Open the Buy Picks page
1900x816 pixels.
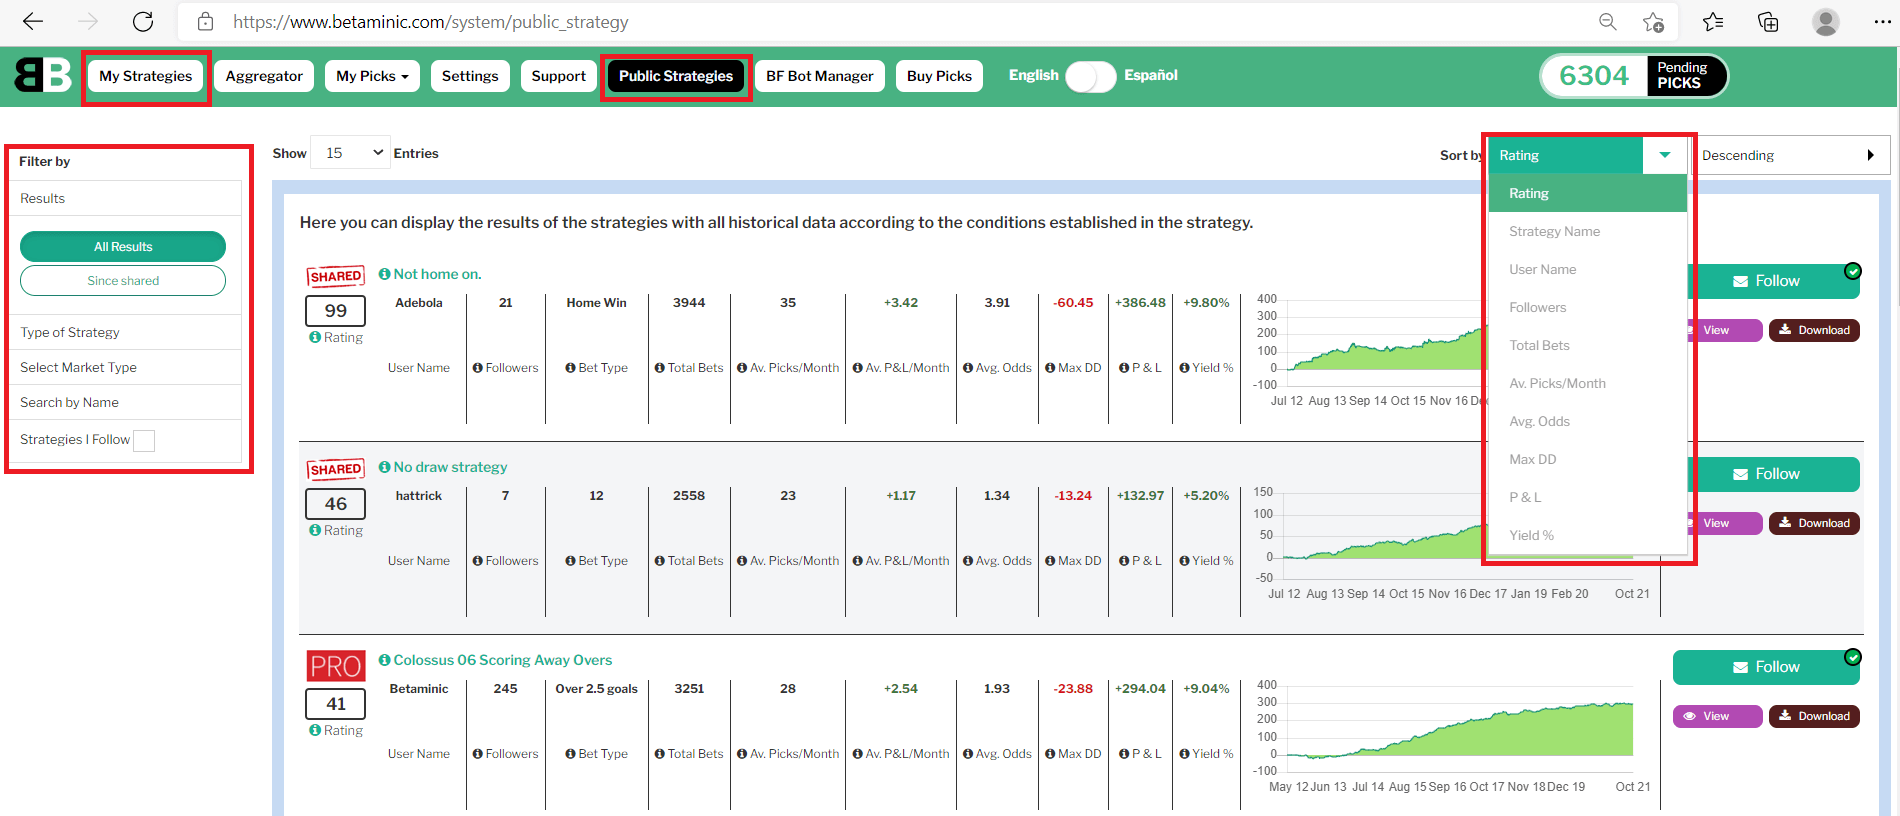[x=939, y=76]
